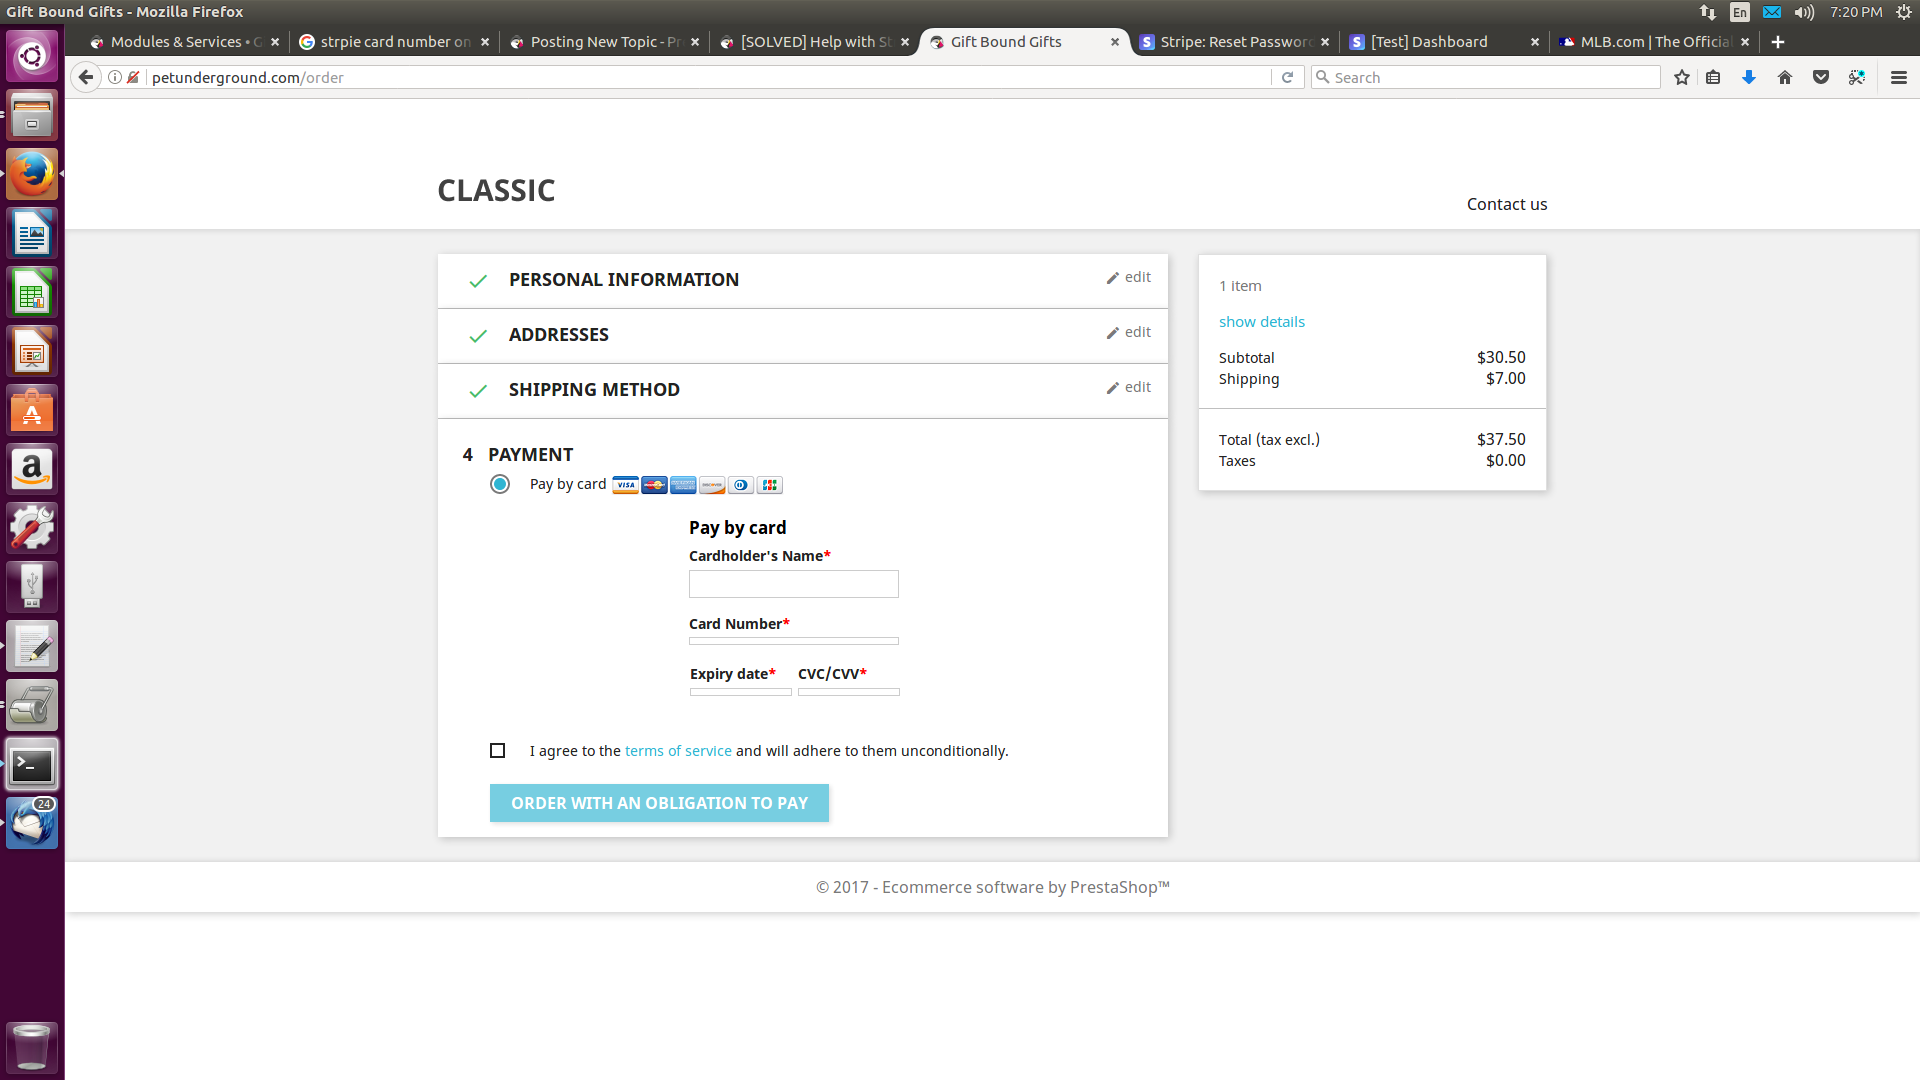Viewport: 1920px width, 1080px height.
Task: Switch to the [Test] Dashboard tab
Action: (x=1428, y=42)
